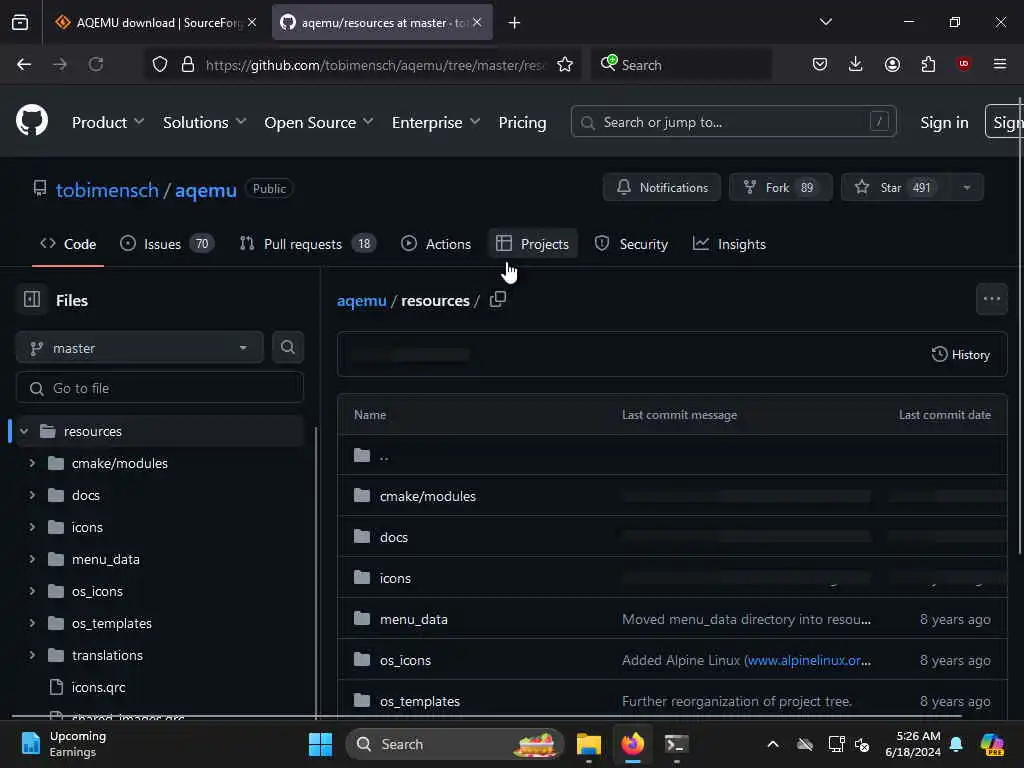1024x768 pixels.
Task: Expand the Solutions menu
Action: (x=204, y=122)
